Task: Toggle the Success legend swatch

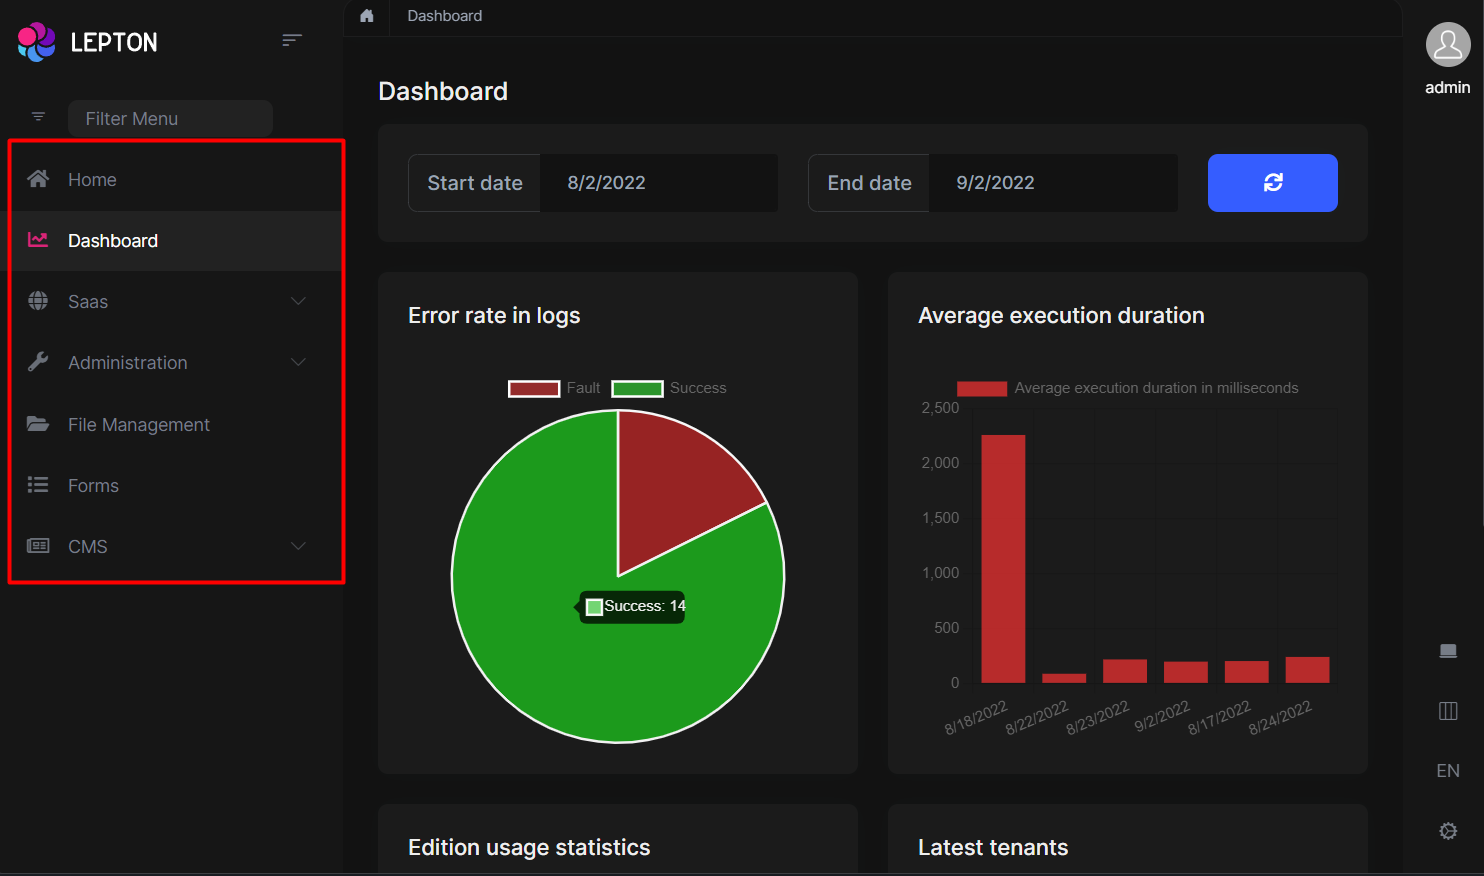Action: point(638,389)
